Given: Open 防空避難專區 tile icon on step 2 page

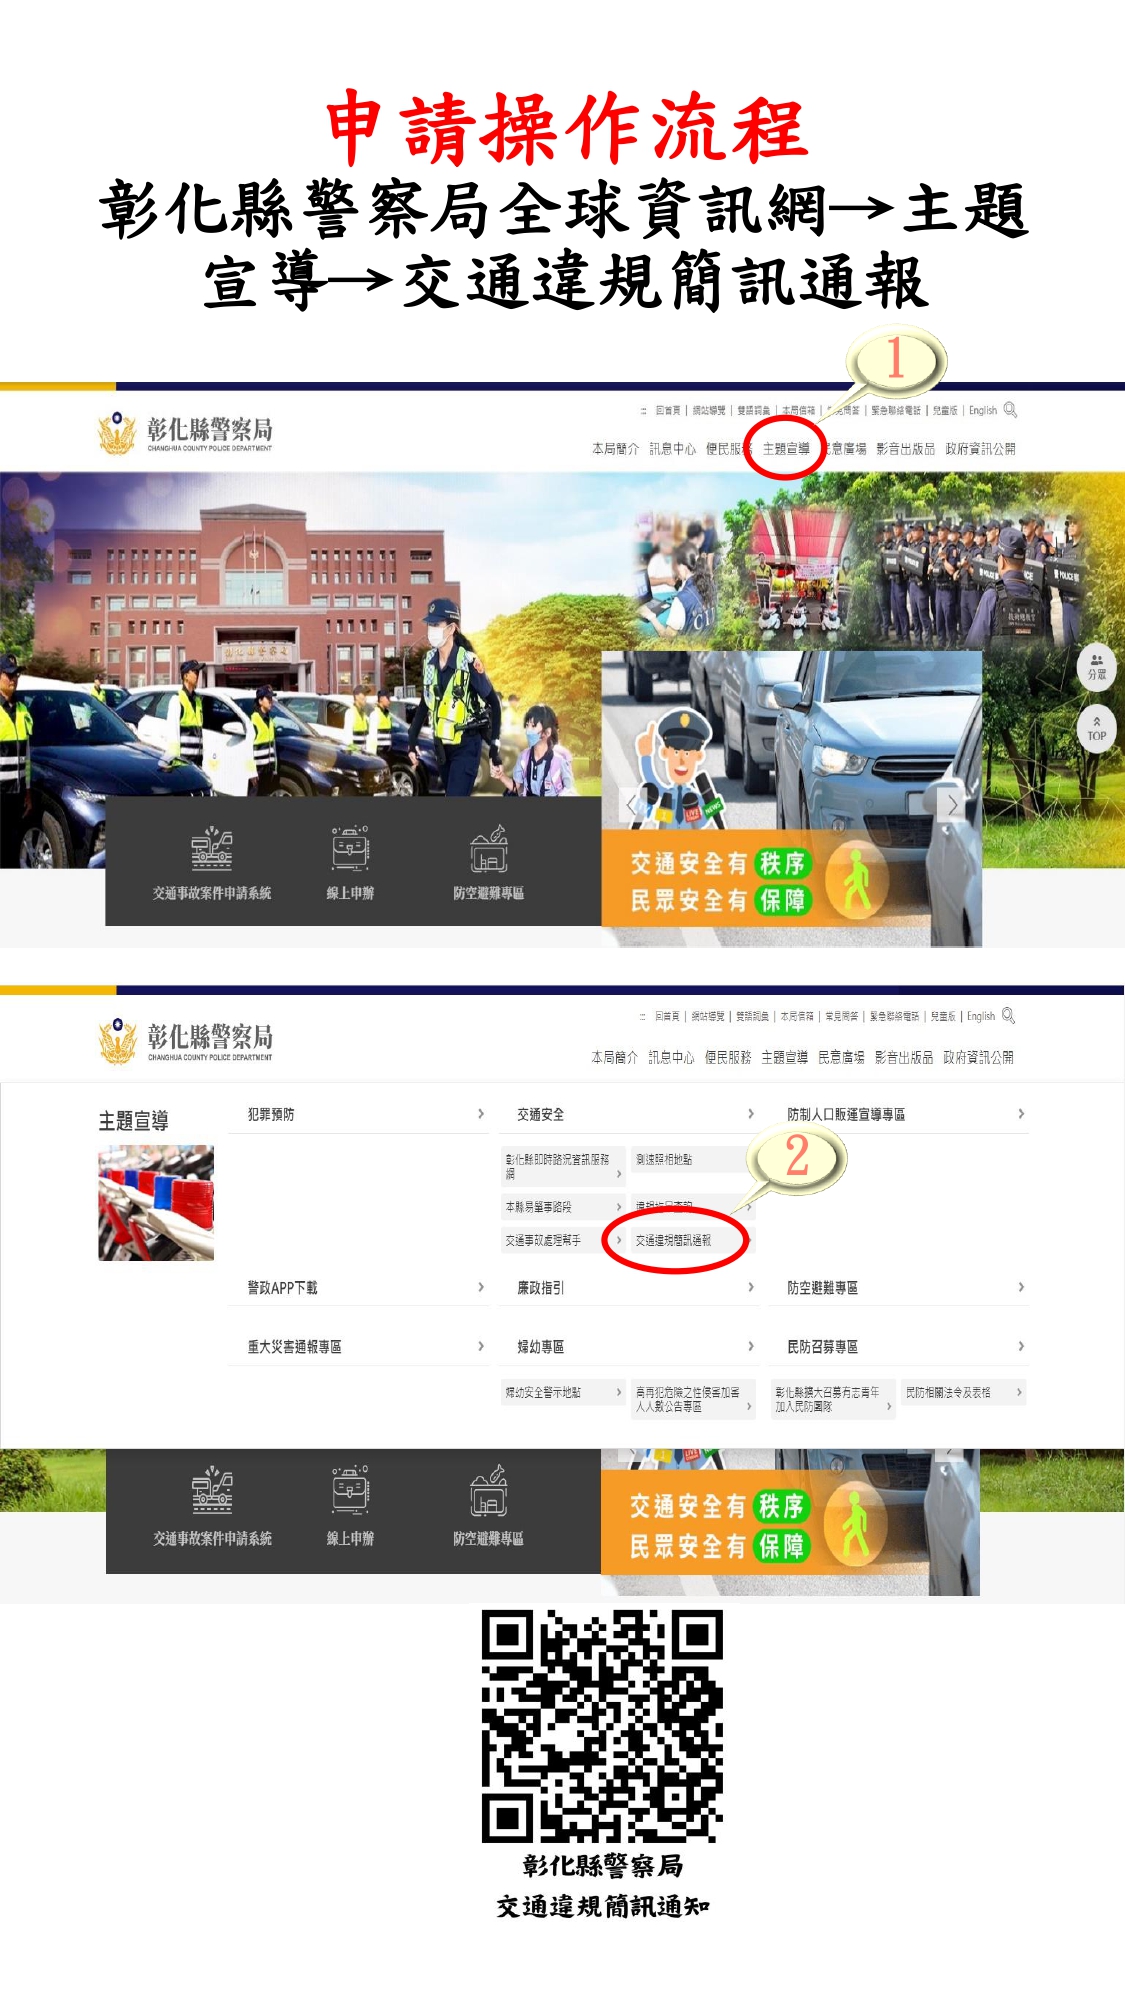Looking at the screenshot, I should pos(489,1490).
